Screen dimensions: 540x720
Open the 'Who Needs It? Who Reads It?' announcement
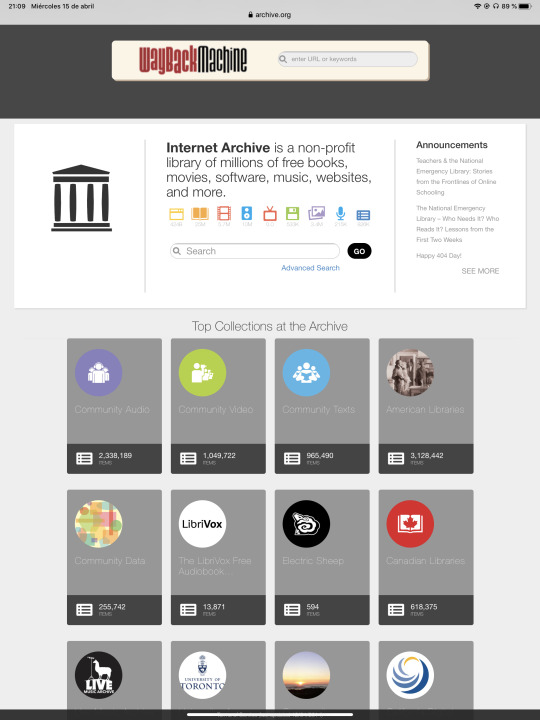[x=457, y=224]
